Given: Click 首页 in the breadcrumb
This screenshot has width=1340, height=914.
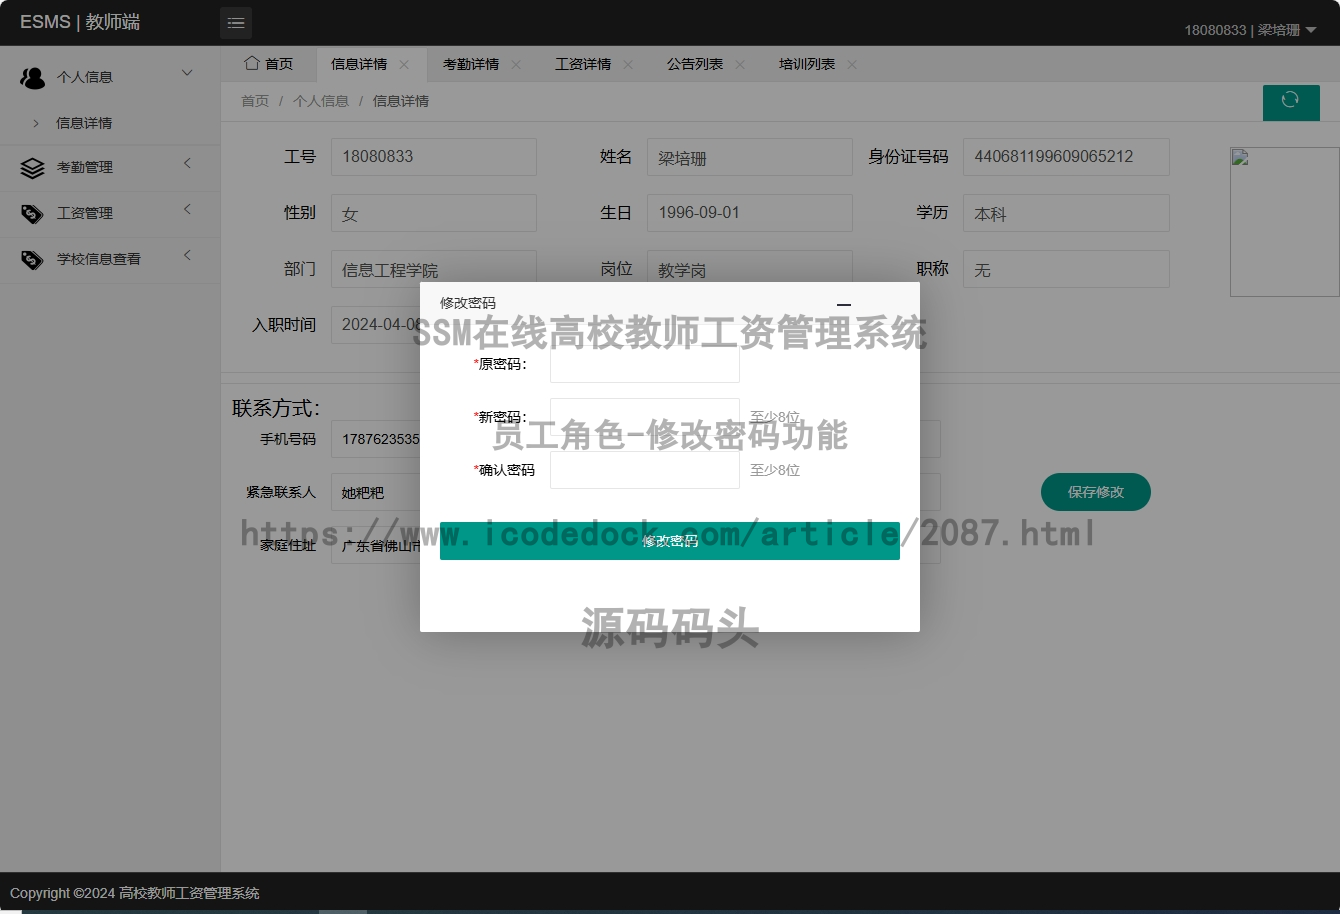Looking at the screenshot, I should (255, 101).
